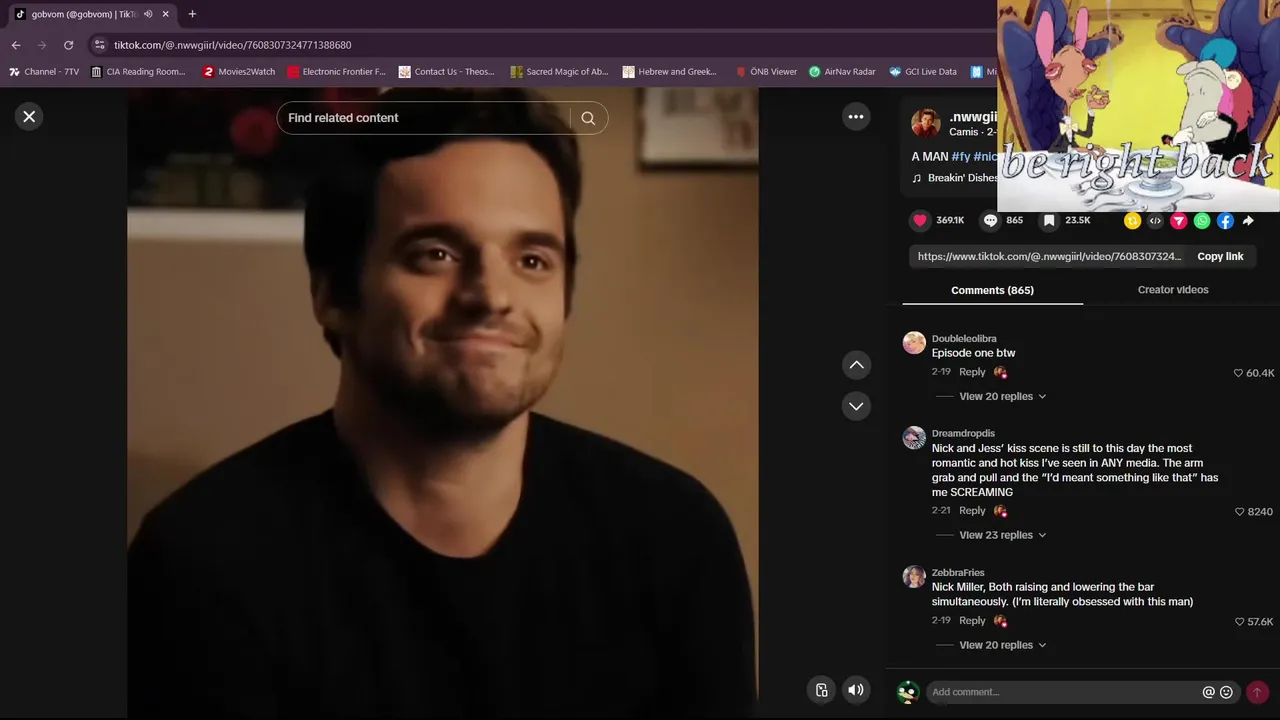The height and width of the screenshot is (720, 1280).
Task: Mute the video volume speaker
Action: 856,690
